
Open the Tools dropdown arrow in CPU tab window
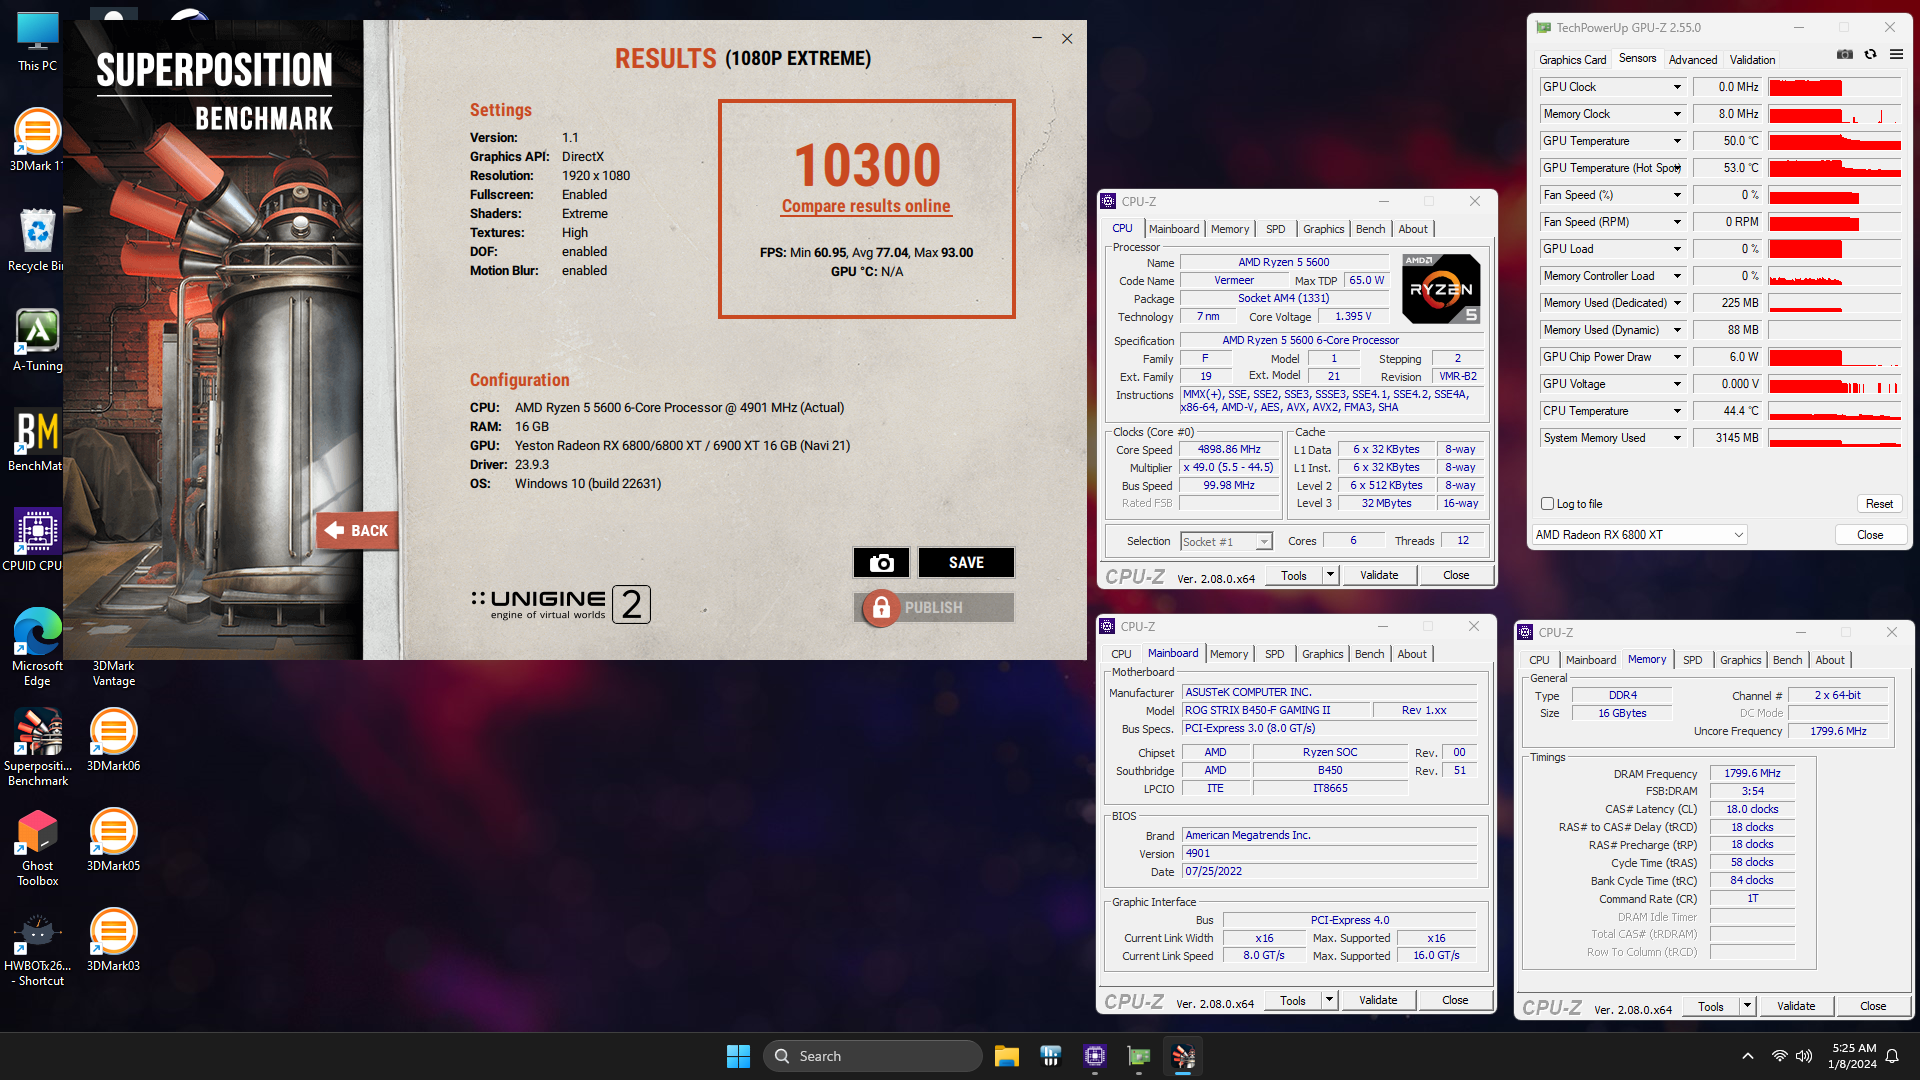(x=1329, y=575)
